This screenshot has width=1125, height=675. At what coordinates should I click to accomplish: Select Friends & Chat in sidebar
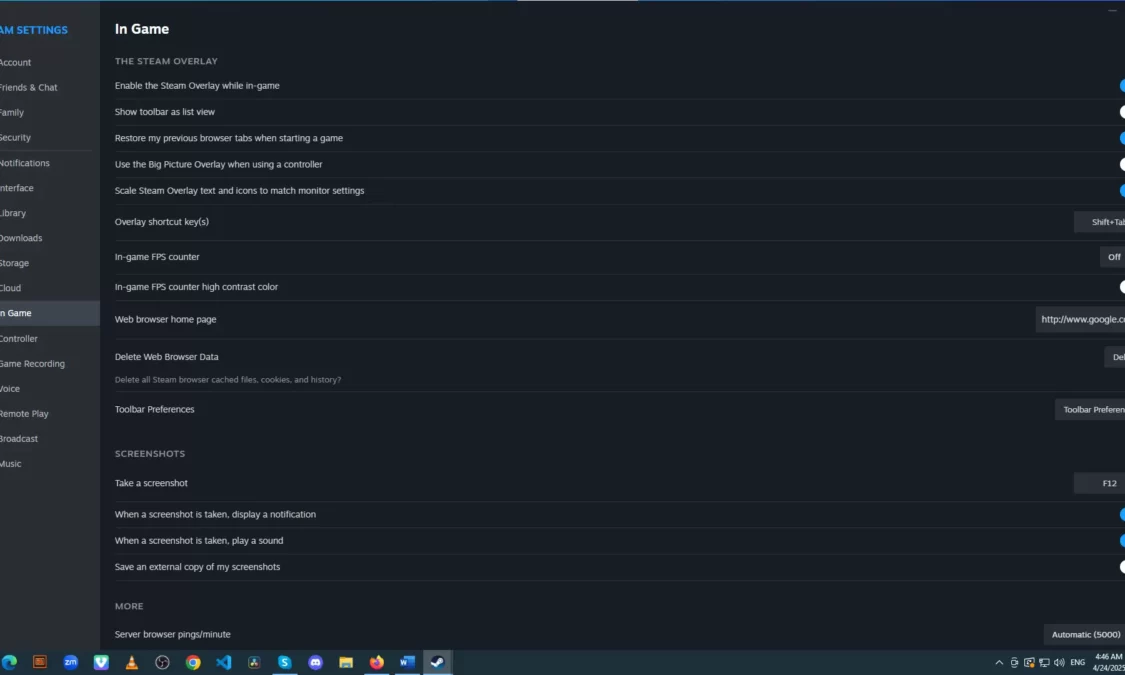[29, 88]
